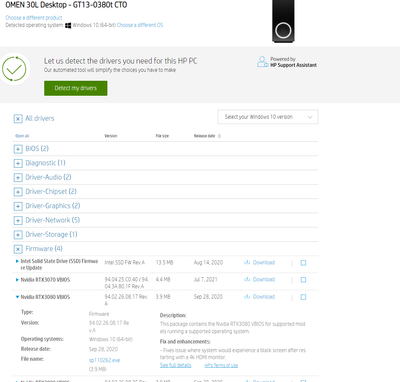Image resolution: width=400 pixels, height=382 pixels.
Task: Expand the Driver-Audio (2) category
Action: (x=18, y=177)
